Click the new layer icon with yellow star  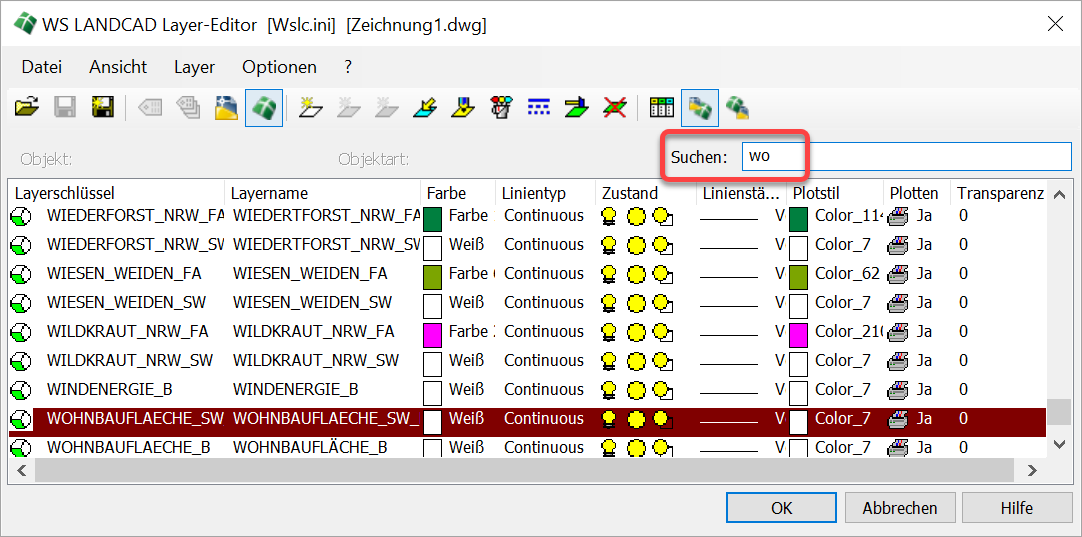pyautogui.click(x=310, y=107)
